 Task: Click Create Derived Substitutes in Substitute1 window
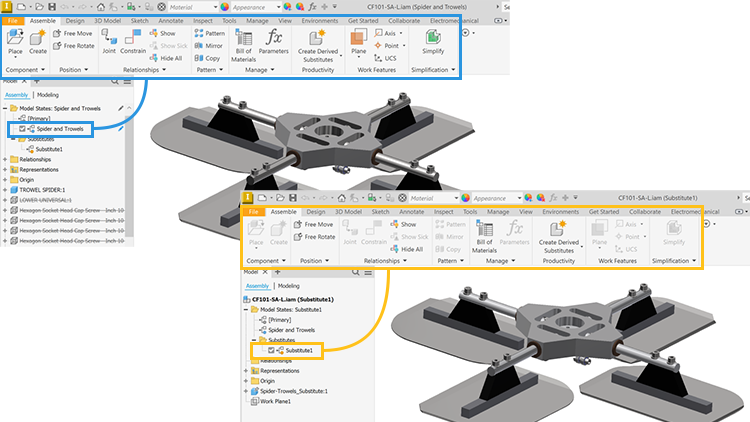click(x=559, y=237)
